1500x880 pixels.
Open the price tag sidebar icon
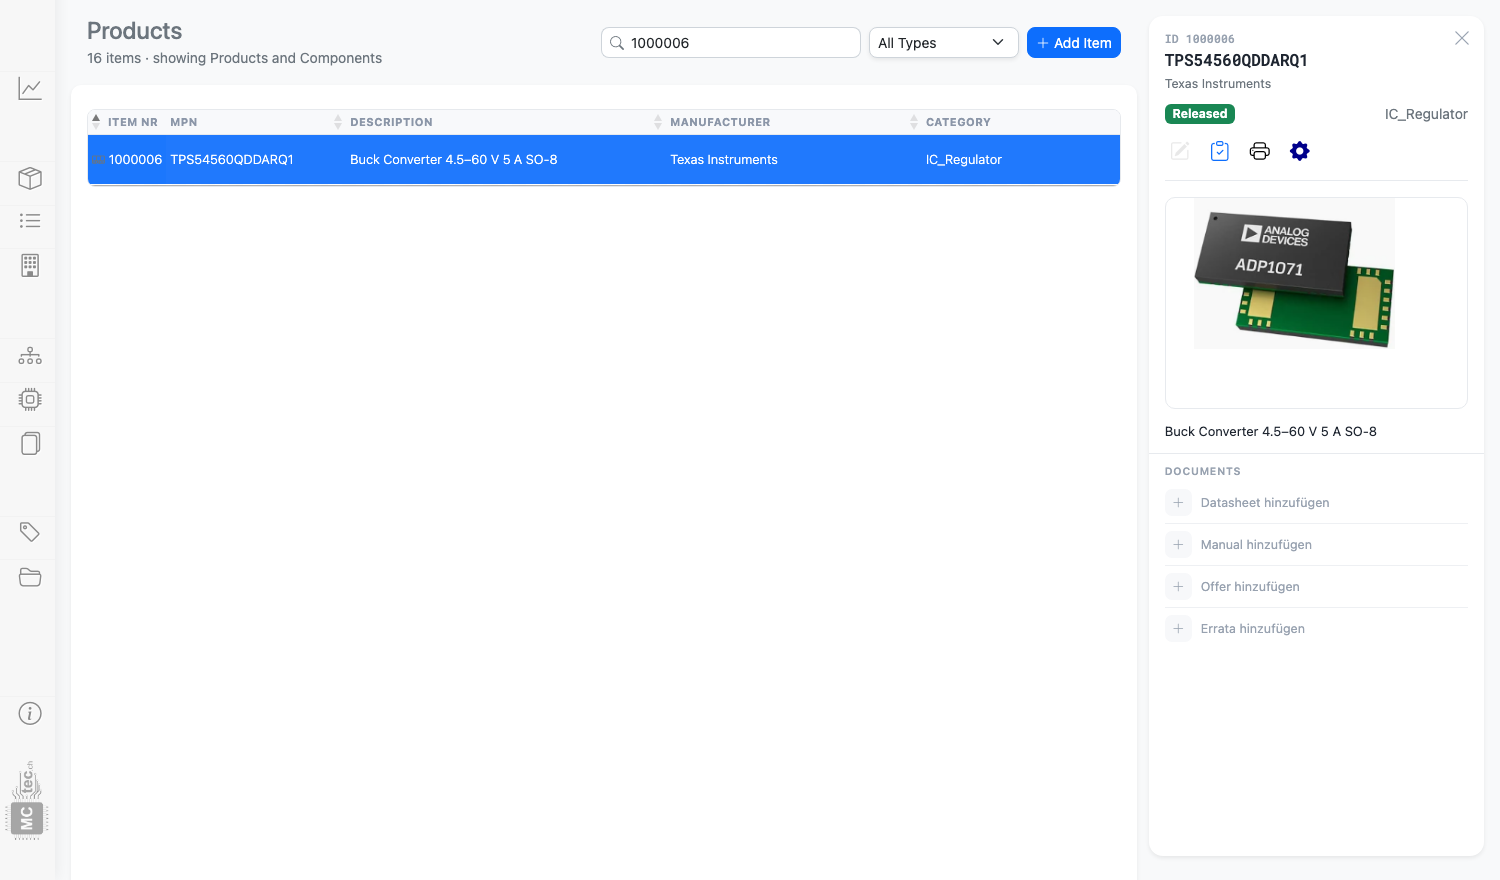tap(30, 532)
